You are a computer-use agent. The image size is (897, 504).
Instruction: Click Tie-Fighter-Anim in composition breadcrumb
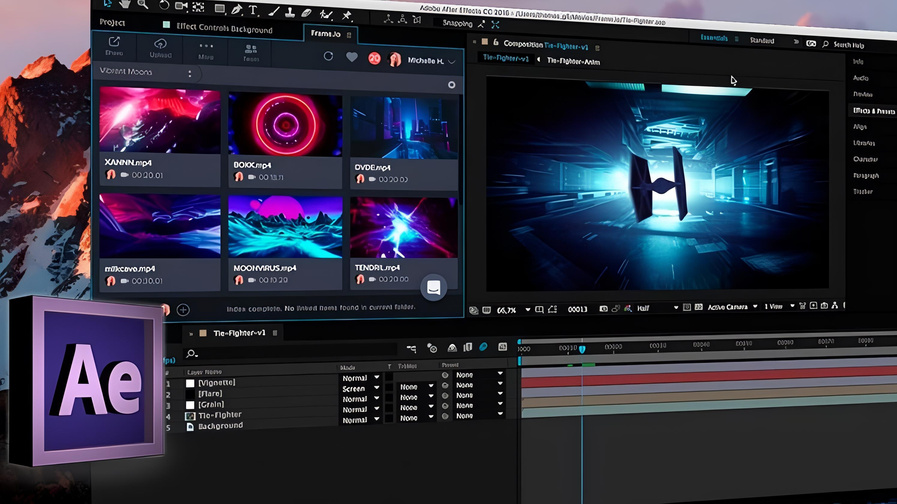(573, 61)
